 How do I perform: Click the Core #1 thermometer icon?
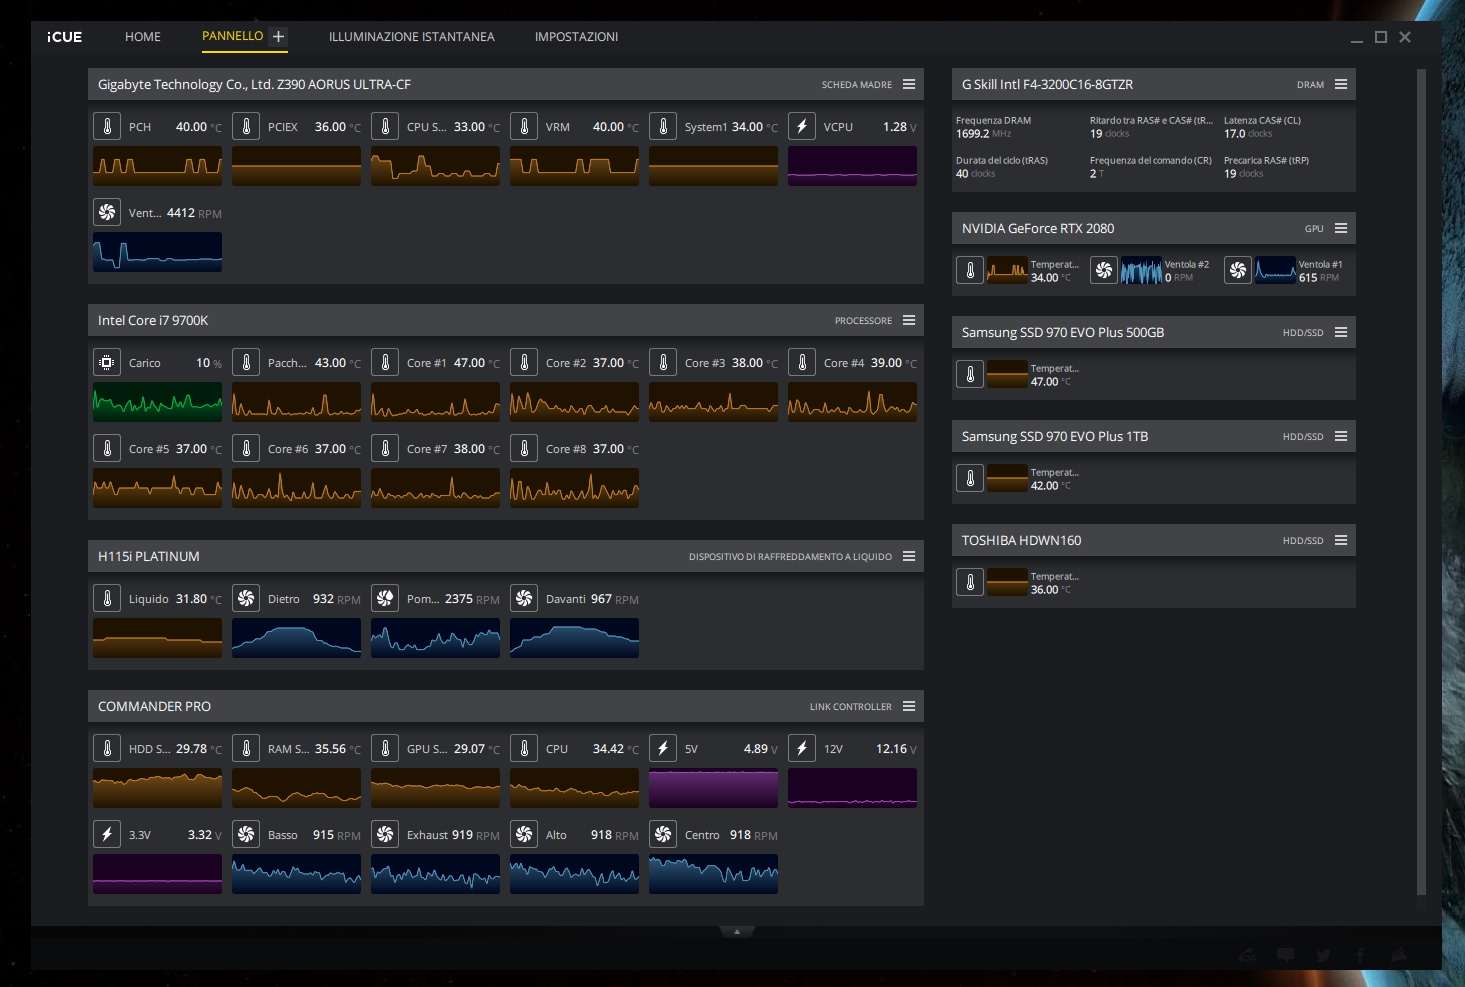point(385,362)
